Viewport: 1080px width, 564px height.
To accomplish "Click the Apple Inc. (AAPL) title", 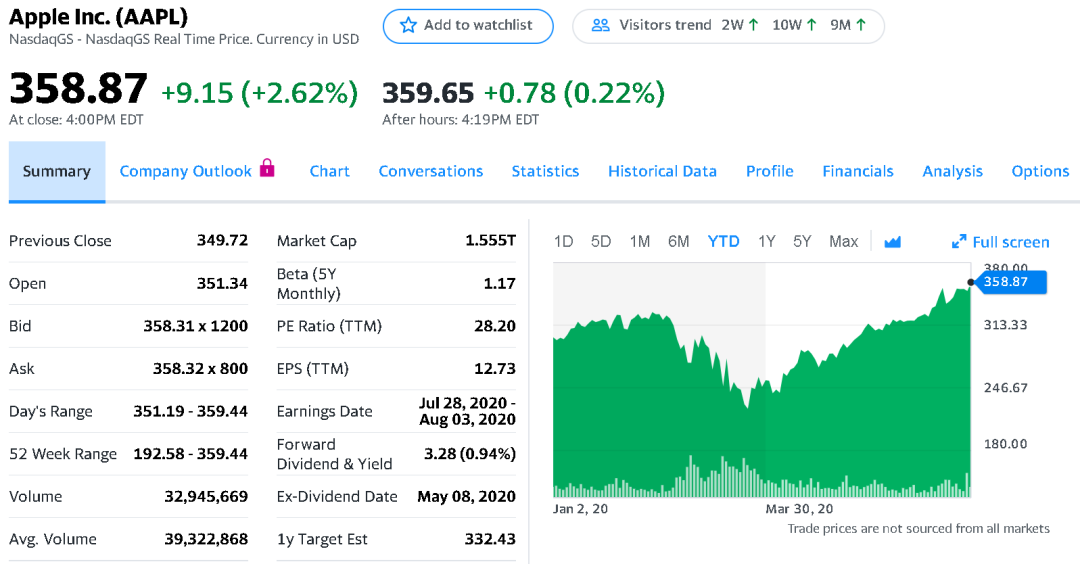I will tap(98, 17).
